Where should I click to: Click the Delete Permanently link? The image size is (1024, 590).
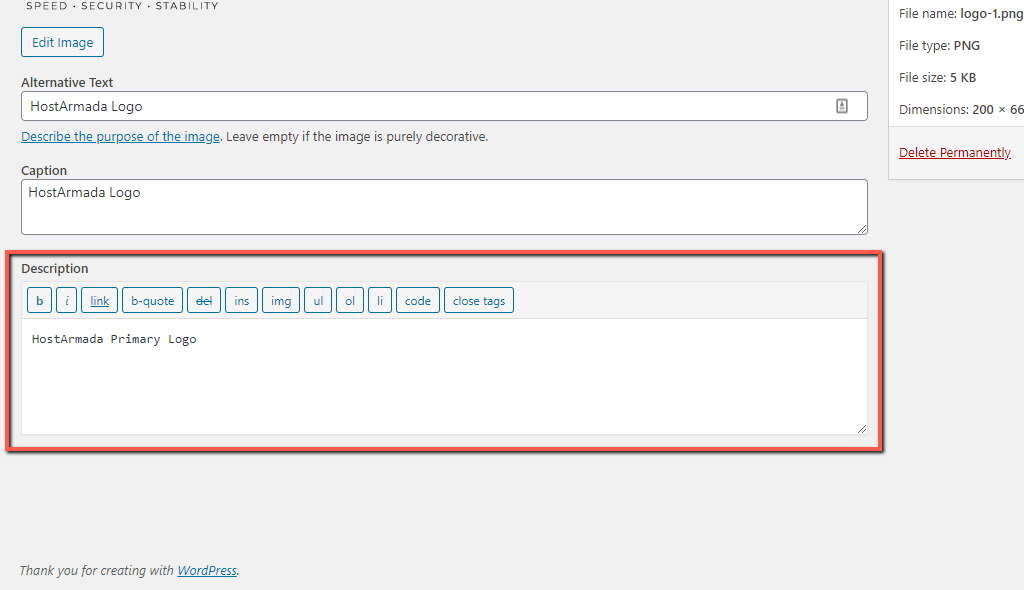(954, 152)
